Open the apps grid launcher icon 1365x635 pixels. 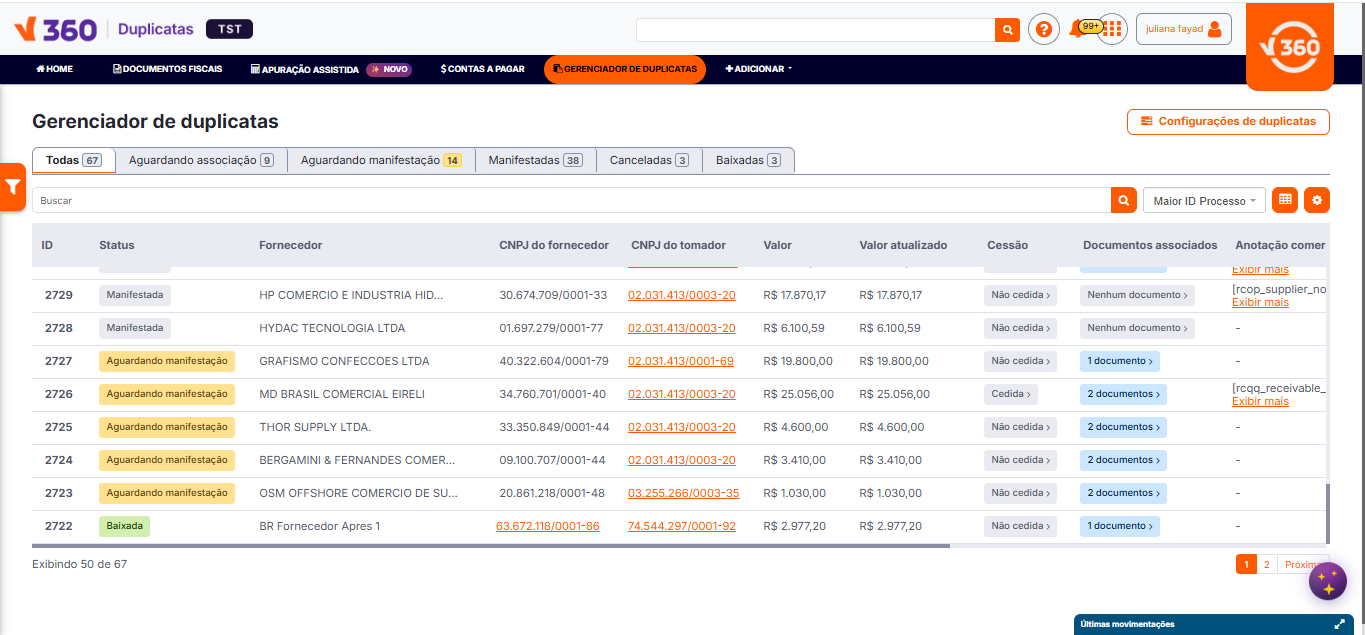(1112, 29)
